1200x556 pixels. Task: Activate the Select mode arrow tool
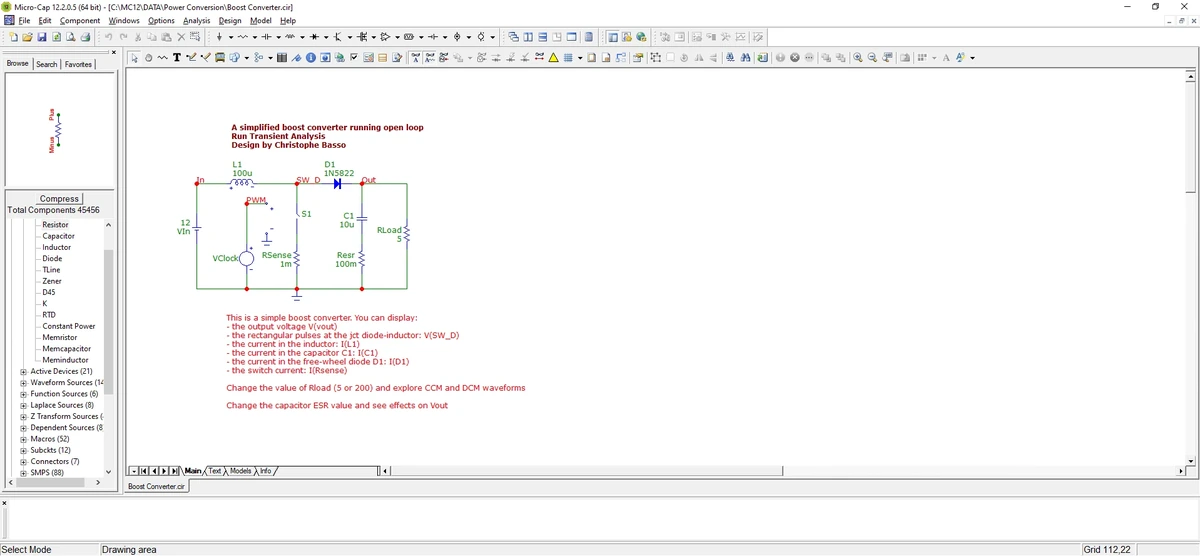[134, 57]
